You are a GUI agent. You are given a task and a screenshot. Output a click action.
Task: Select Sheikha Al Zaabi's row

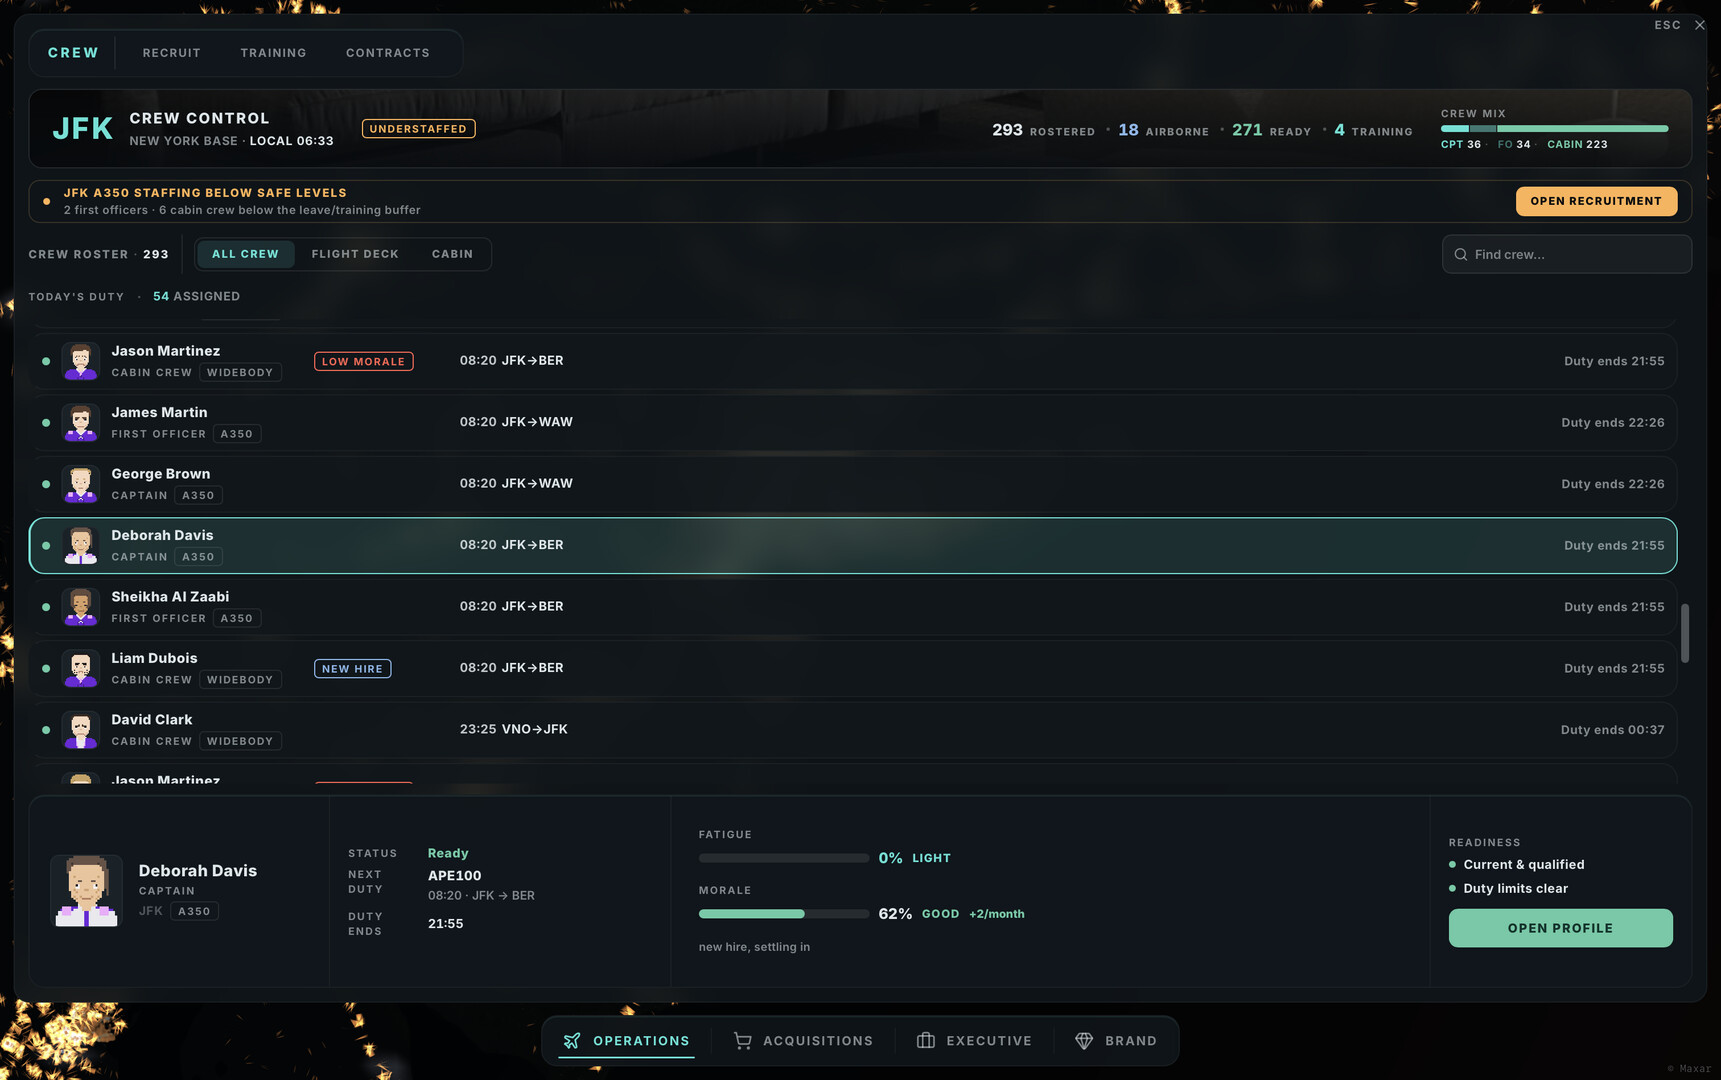(x=853, y=607)
